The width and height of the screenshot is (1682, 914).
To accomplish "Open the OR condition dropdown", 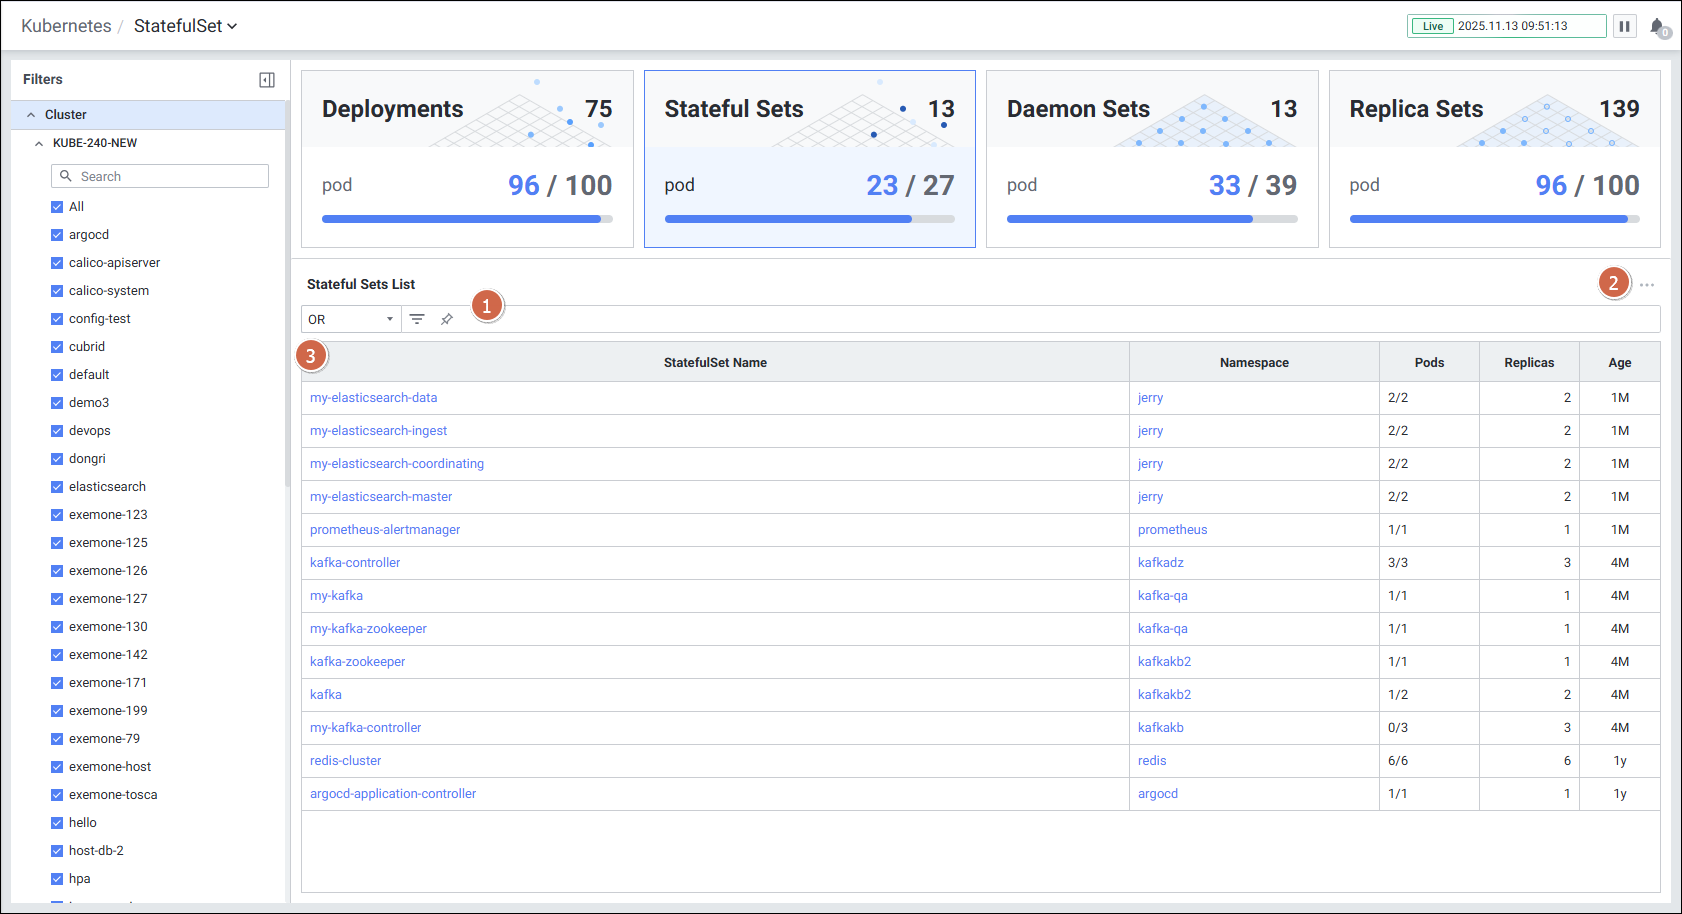I will pos(351,319).
